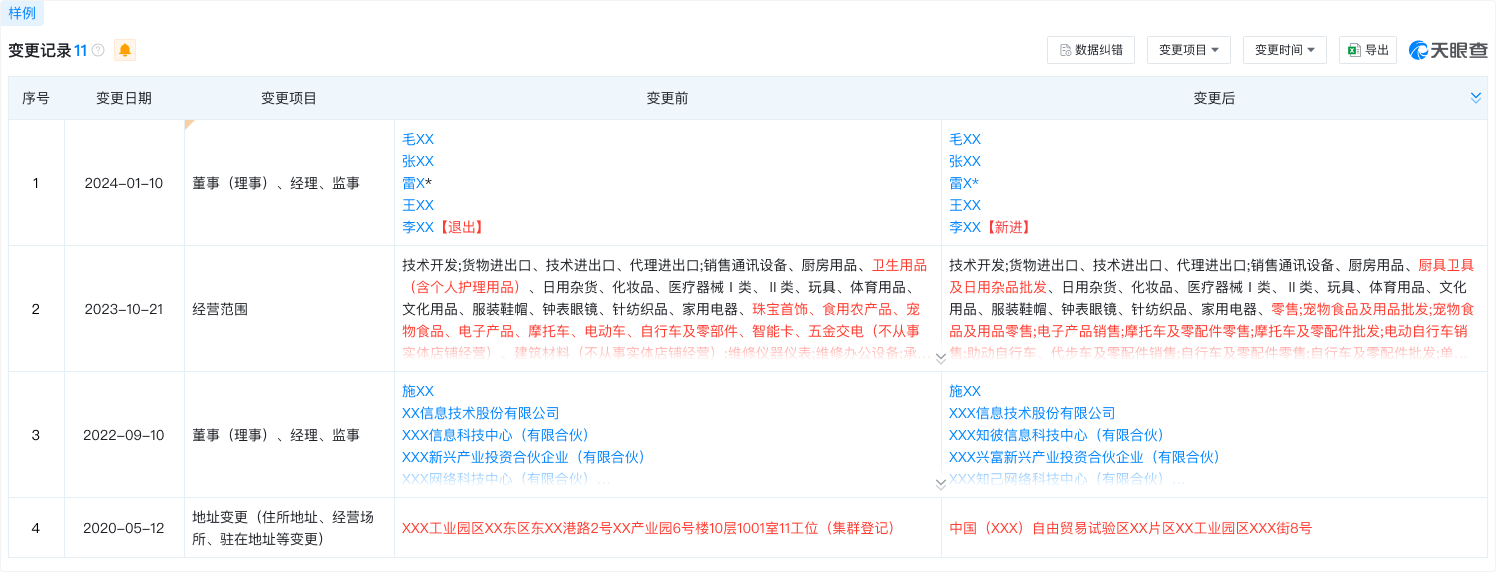Image resolution: width=1496 pixels, height=572 pixels.
Task: Click the 变更项目 column header
Action: tap(289, 98)
